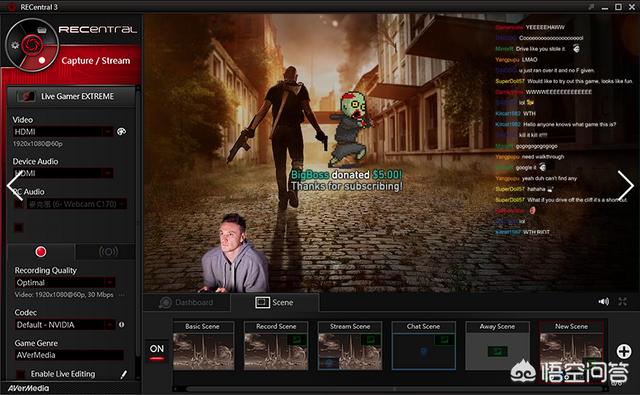Toggle the scene ON switch

click(157, 351)
